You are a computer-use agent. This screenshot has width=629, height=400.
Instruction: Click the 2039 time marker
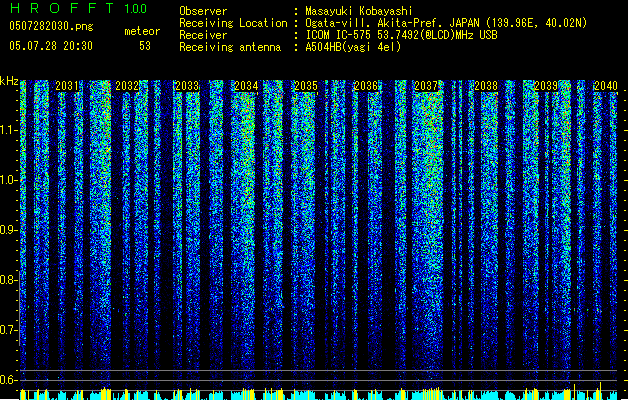click(x=546, y=86)
